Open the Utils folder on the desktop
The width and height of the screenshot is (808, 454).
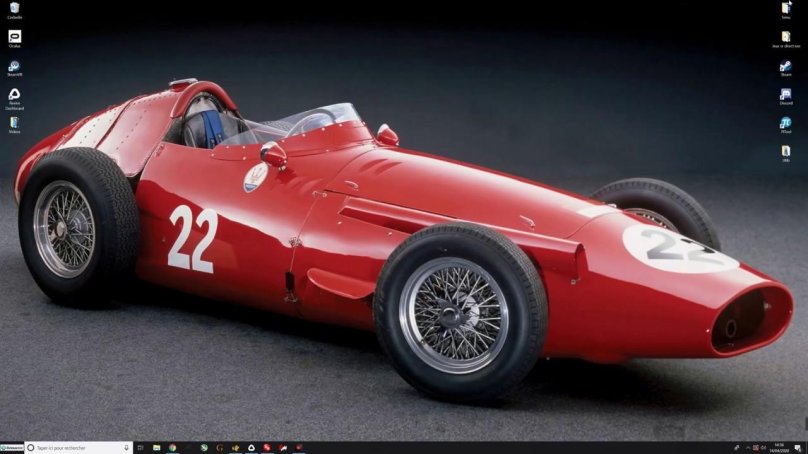[x=786, y=151]
